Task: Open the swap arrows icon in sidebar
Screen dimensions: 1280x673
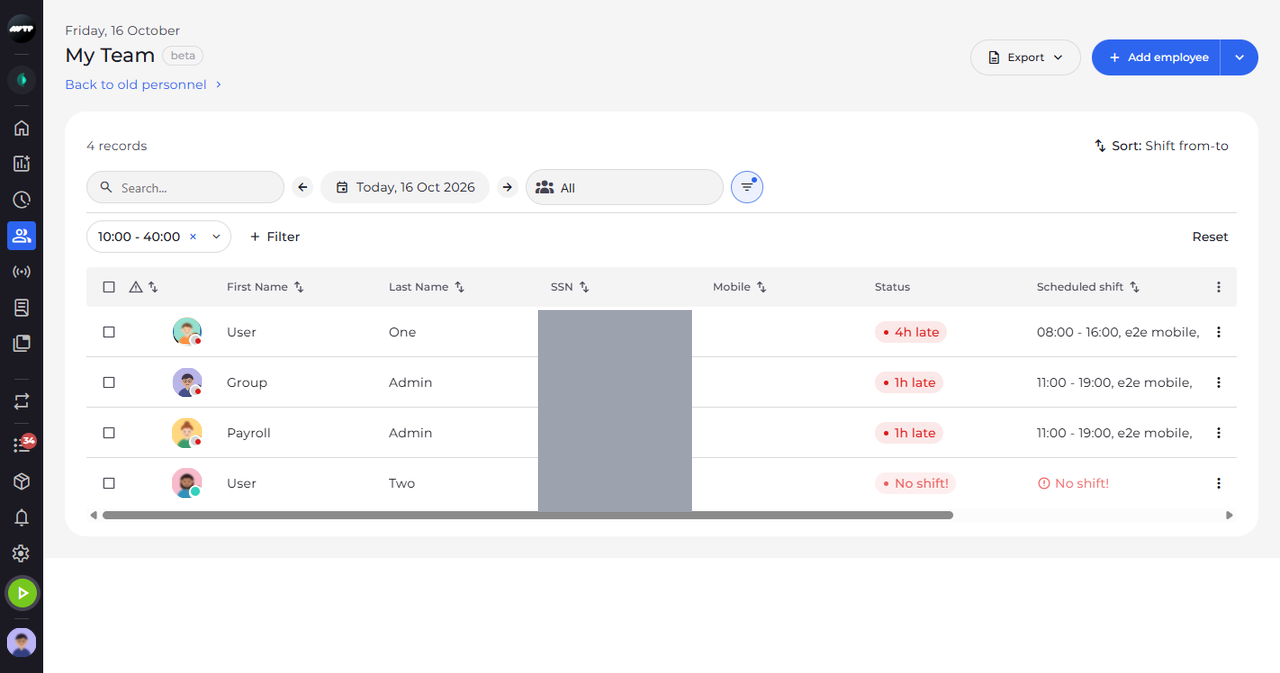Action: coord(21,401)
